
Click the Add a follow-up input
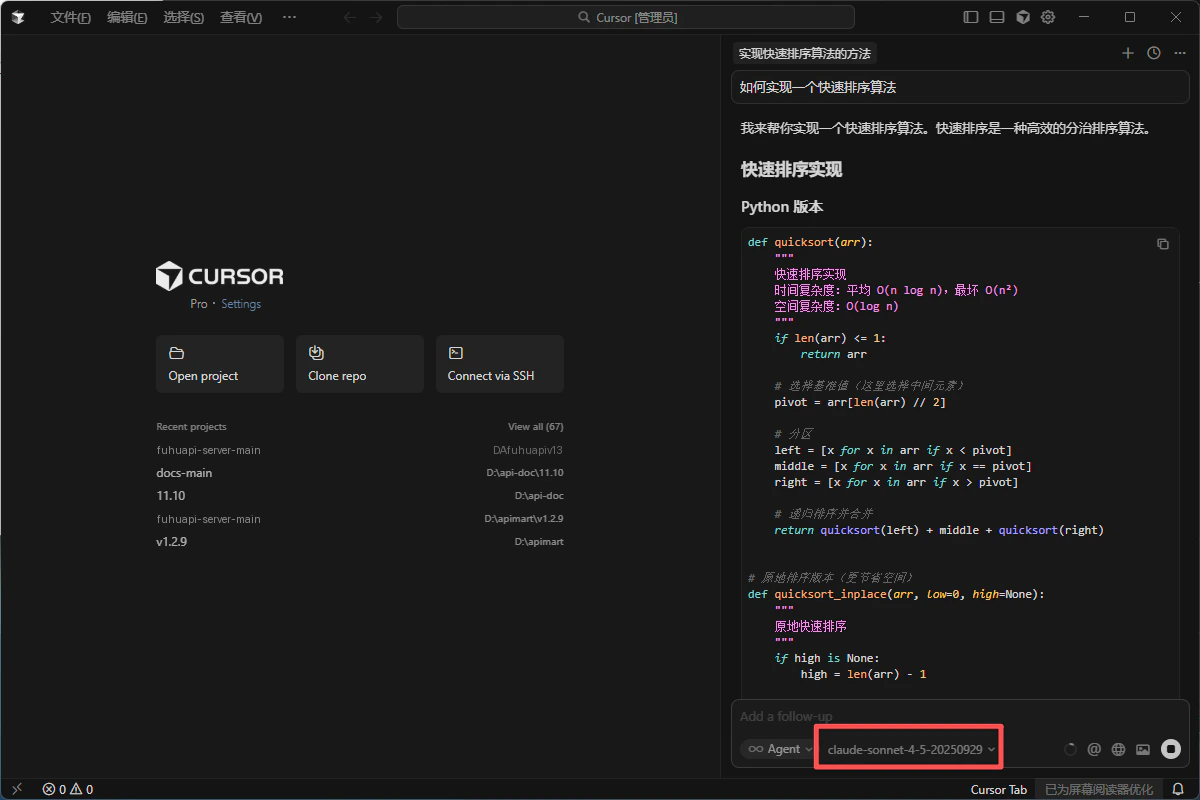coord(960,716)
